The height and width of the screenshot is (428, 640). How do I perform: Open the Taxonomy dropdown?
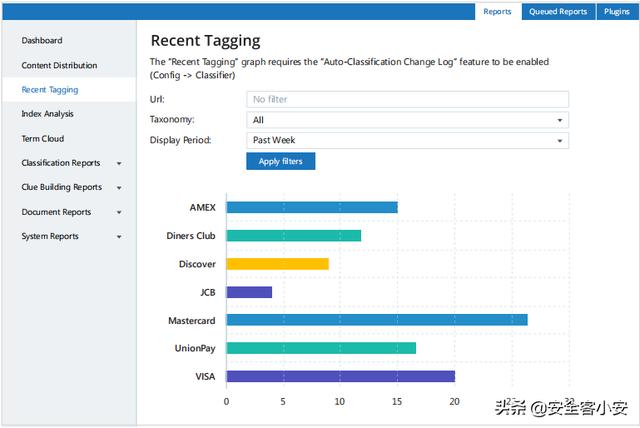[x=407, y=120]
